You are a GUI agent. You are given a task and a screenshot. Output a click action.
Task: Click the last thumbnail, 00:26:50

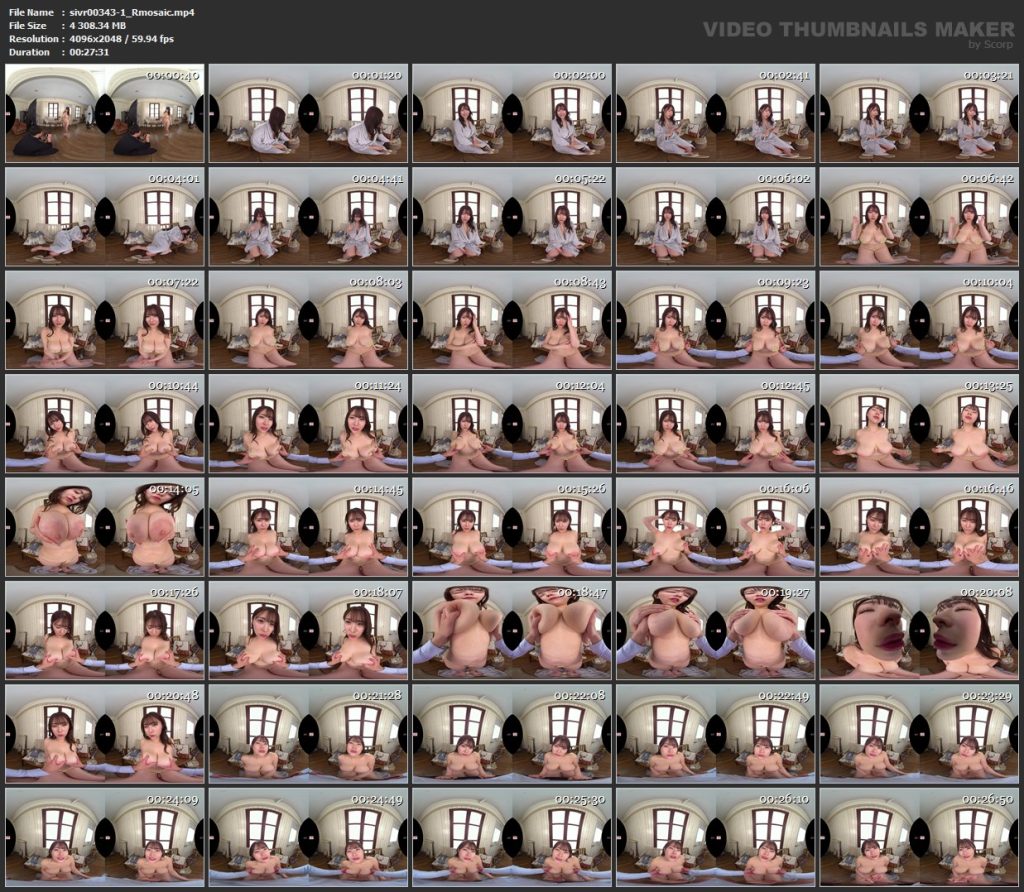(x=918, y=835)
